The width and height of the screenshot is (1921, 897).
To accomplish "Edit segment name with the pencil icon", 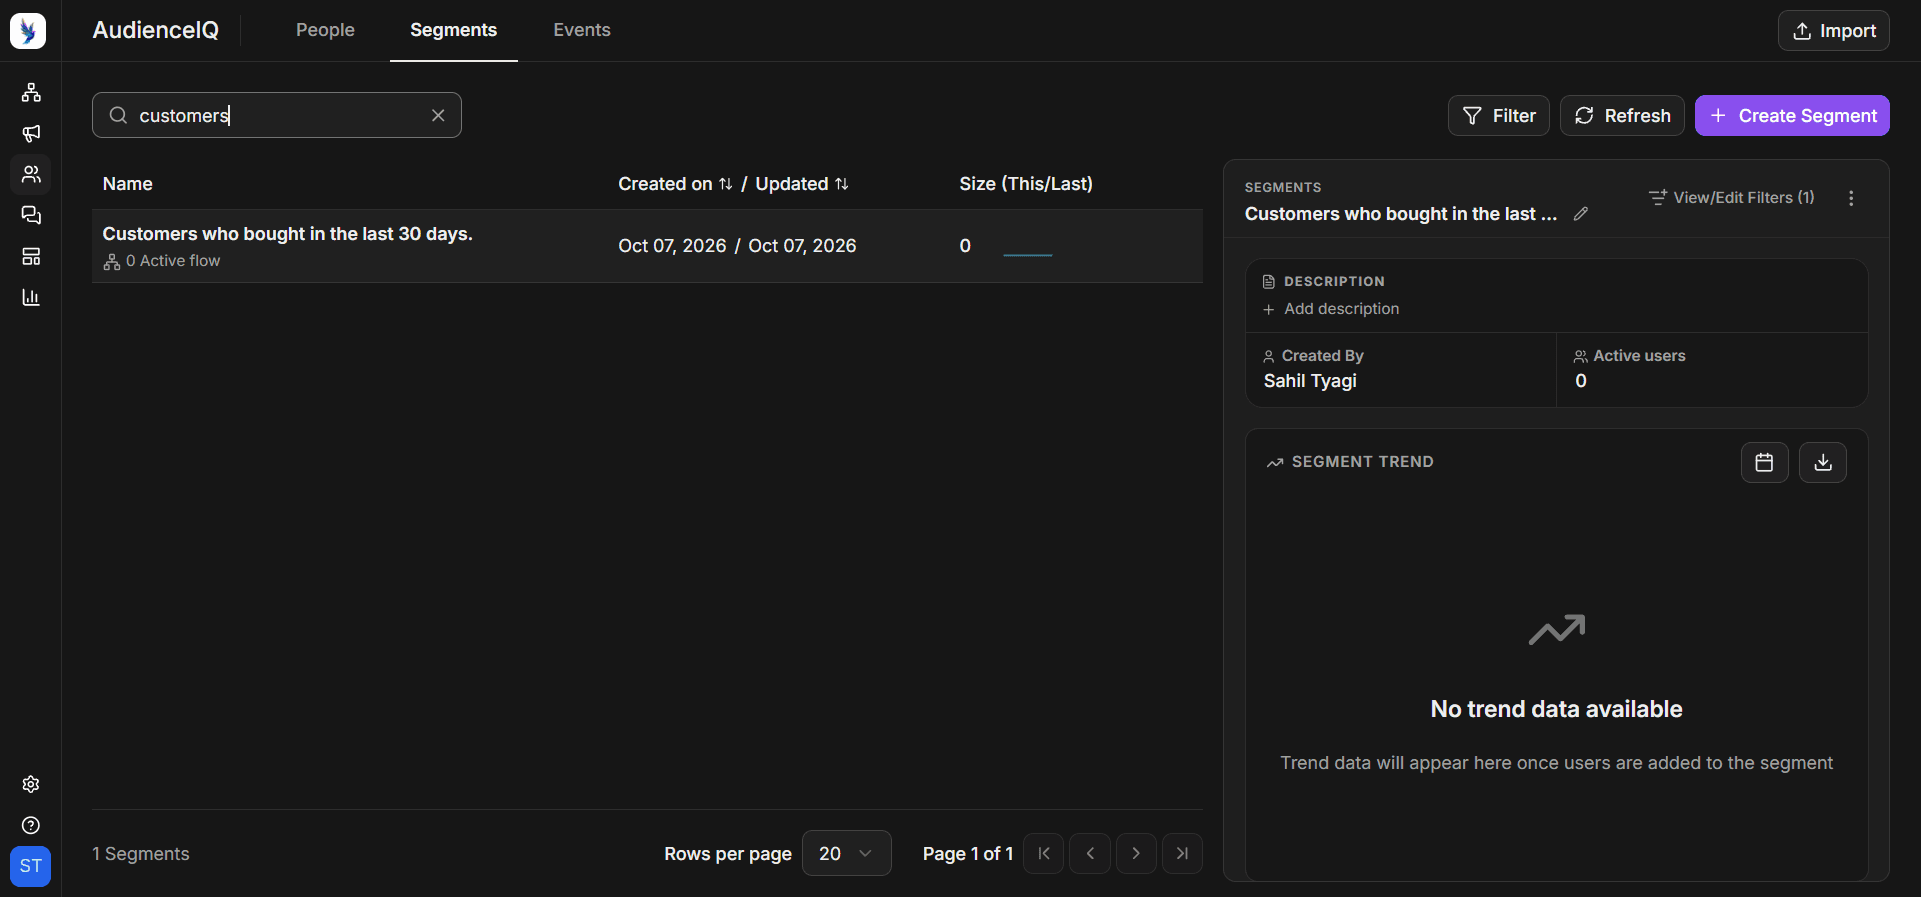I will 1581,214.
